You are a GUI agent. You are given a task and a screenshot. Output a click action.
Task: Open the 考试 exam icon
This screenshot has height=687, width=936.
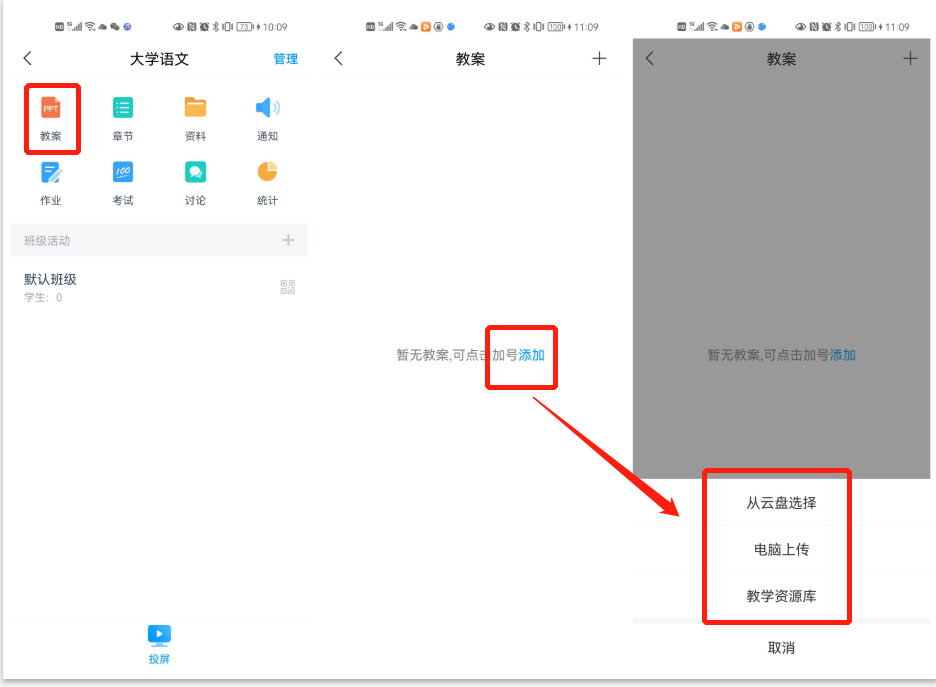pos(123,172)
